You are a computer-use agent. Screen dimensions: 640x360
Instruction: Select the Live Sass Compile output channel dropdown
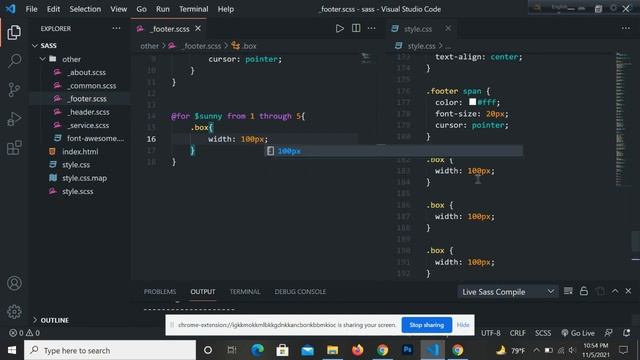[x=507, y=292]
